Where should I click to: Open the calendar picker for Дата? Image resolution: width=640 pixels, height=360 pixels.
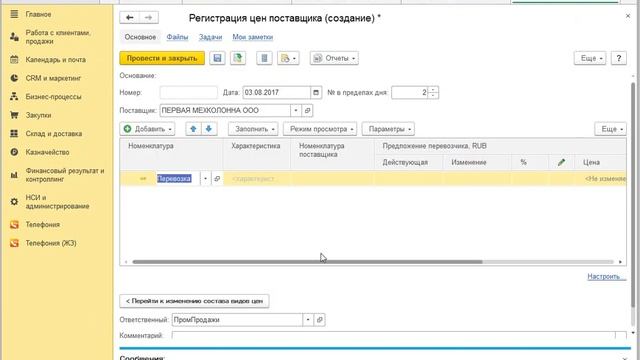click(316, 93)
